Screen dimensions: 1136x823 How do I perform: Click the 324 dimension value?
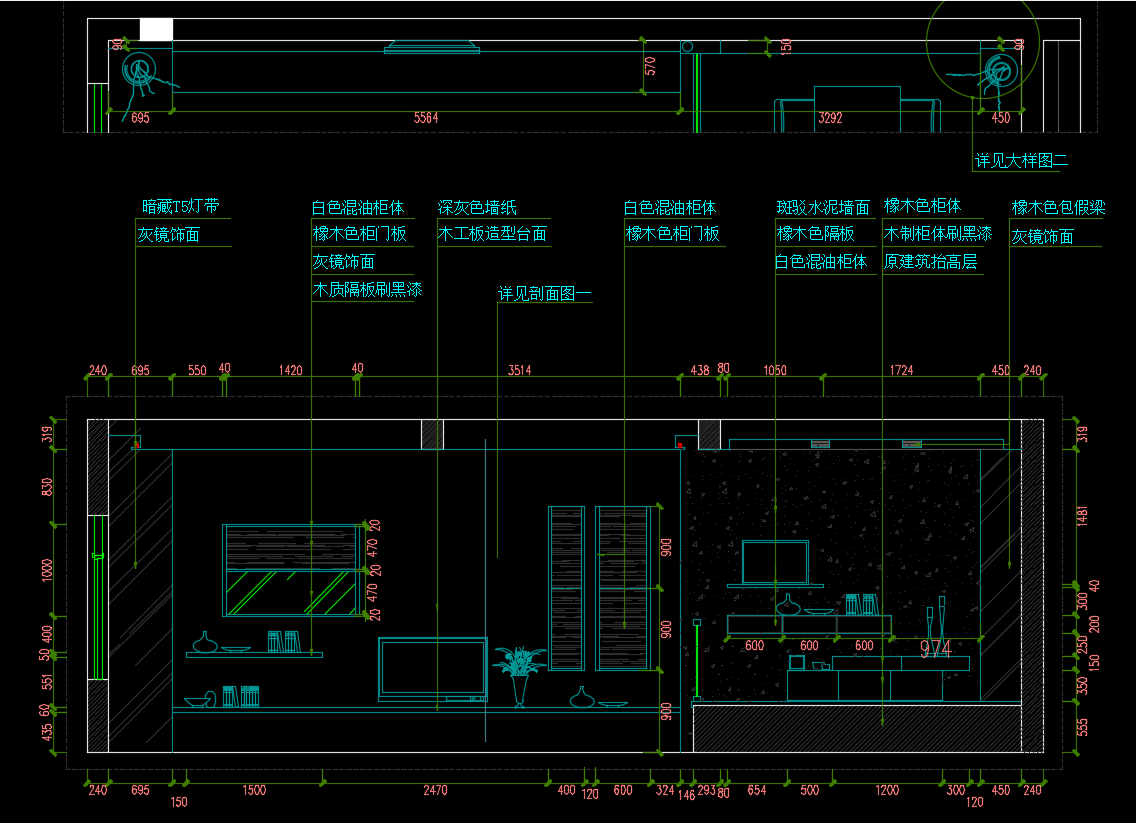pyautogui.click(x=665, y=790)
